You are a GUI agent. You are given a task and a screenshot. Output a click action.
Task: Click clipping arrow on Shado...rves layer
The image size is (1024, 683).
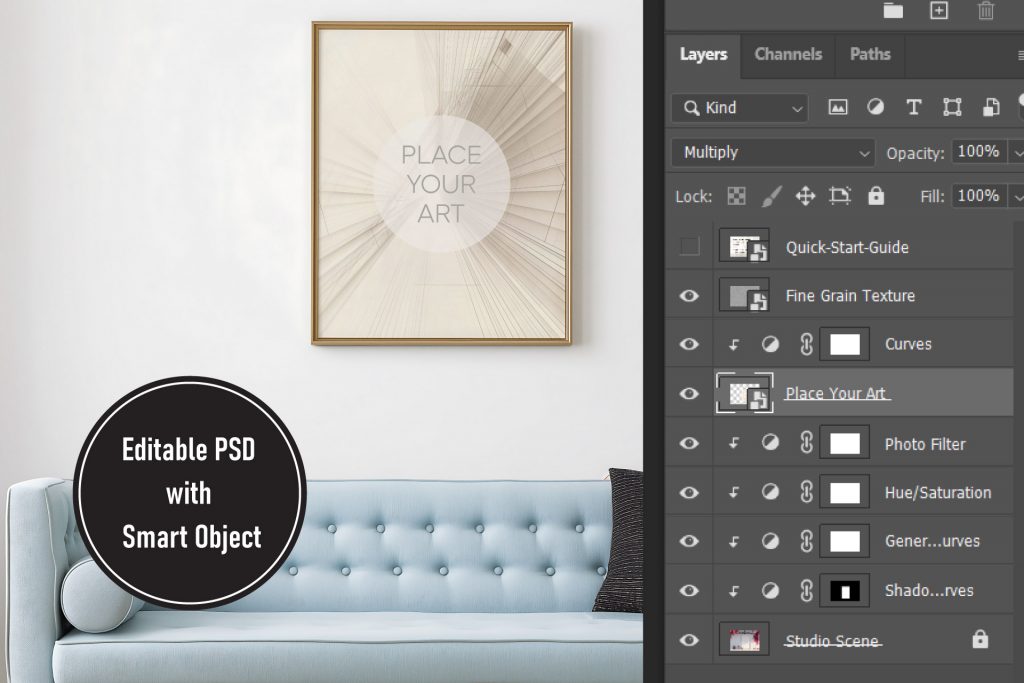734,591
